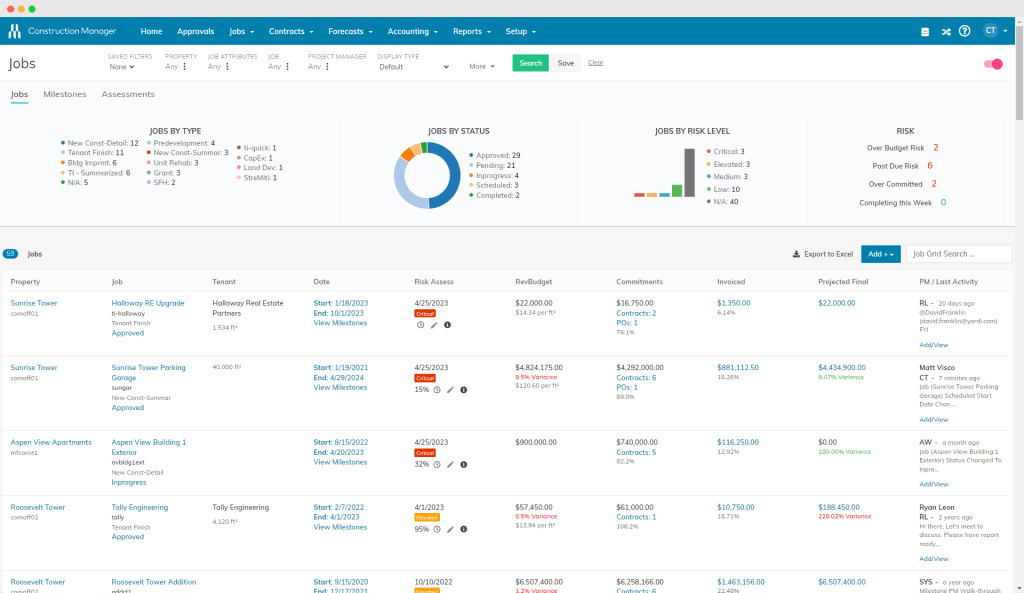Open Job Attributes filter three-dots menu

(227, 67)
